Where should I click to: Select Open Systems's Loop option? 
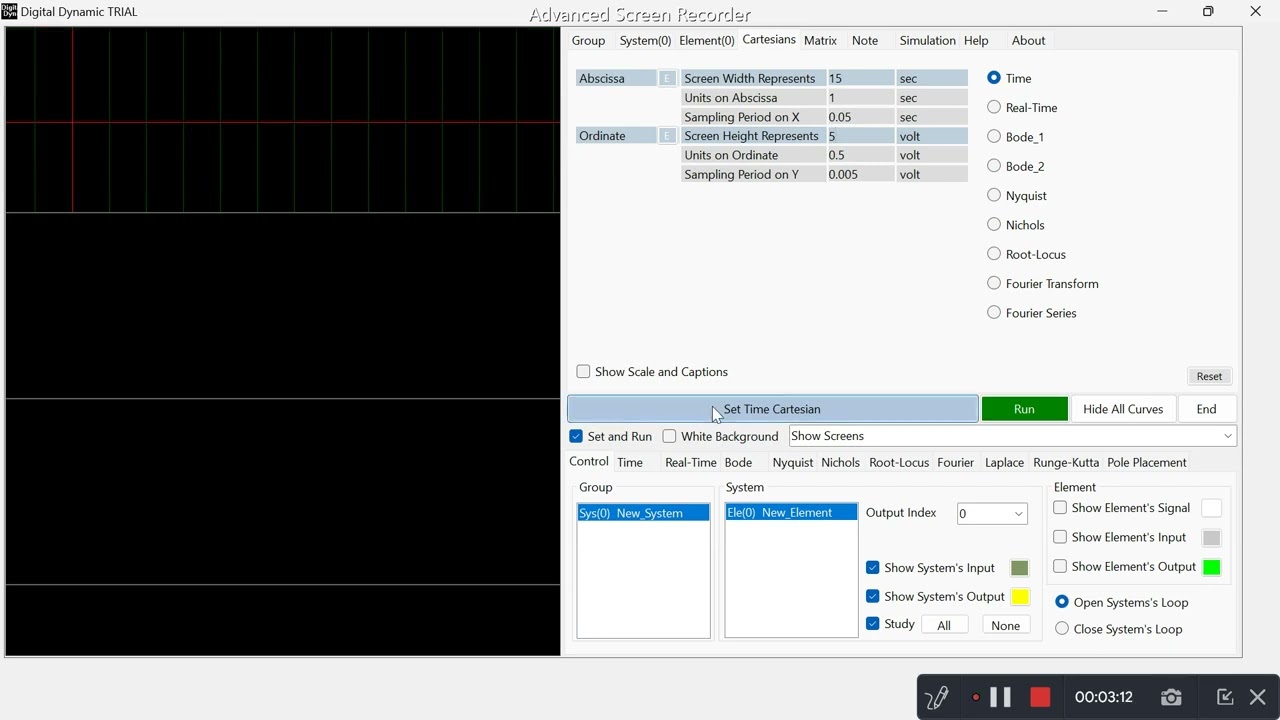(1062, 602)
